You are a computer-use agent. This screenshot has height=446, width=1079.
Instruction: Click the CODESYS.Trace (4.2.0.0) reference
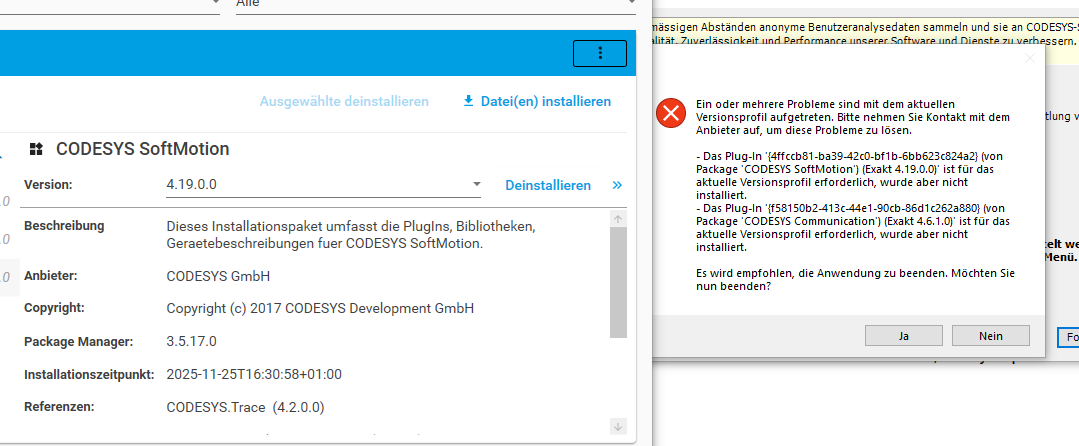(245, 407)
